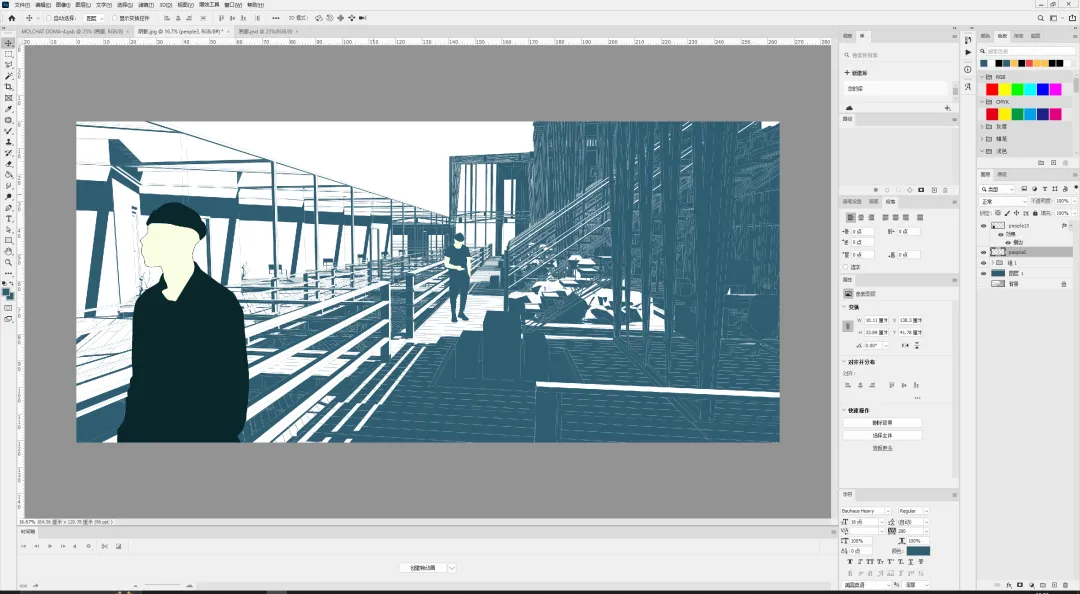Click the Select Subject quick action button

click(x=882, y=436)
